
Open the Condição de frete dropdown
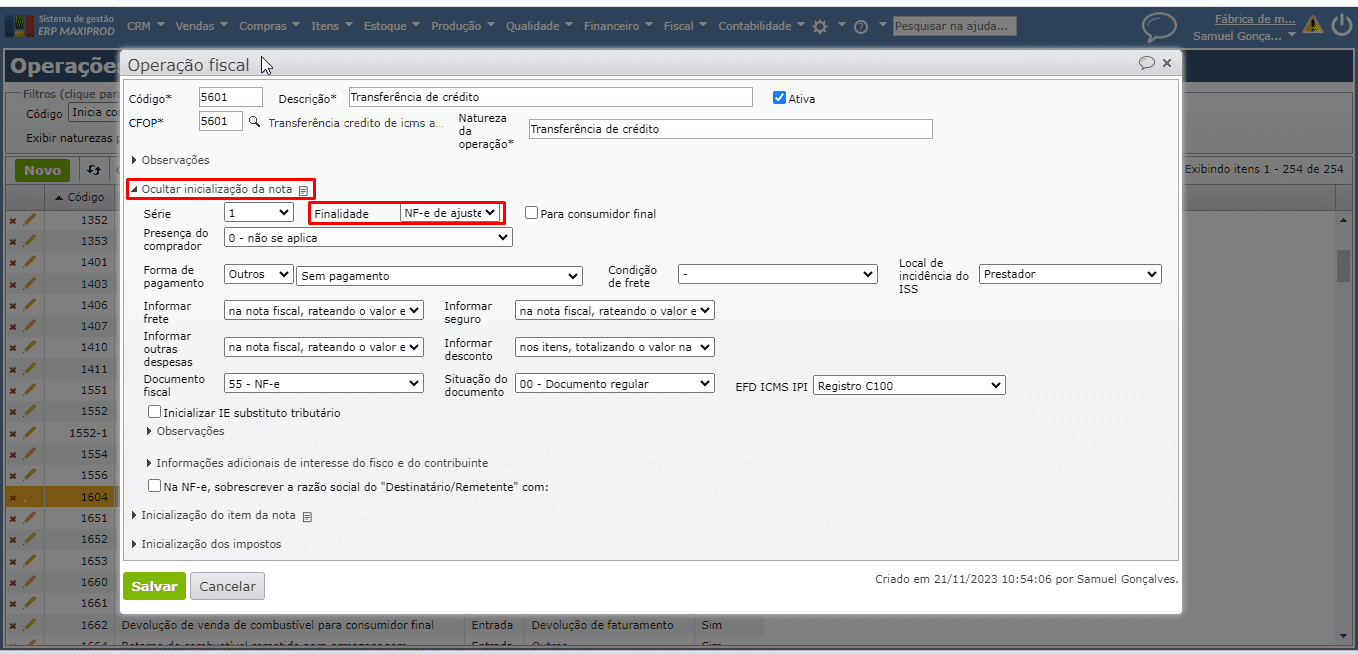point(778,274)
